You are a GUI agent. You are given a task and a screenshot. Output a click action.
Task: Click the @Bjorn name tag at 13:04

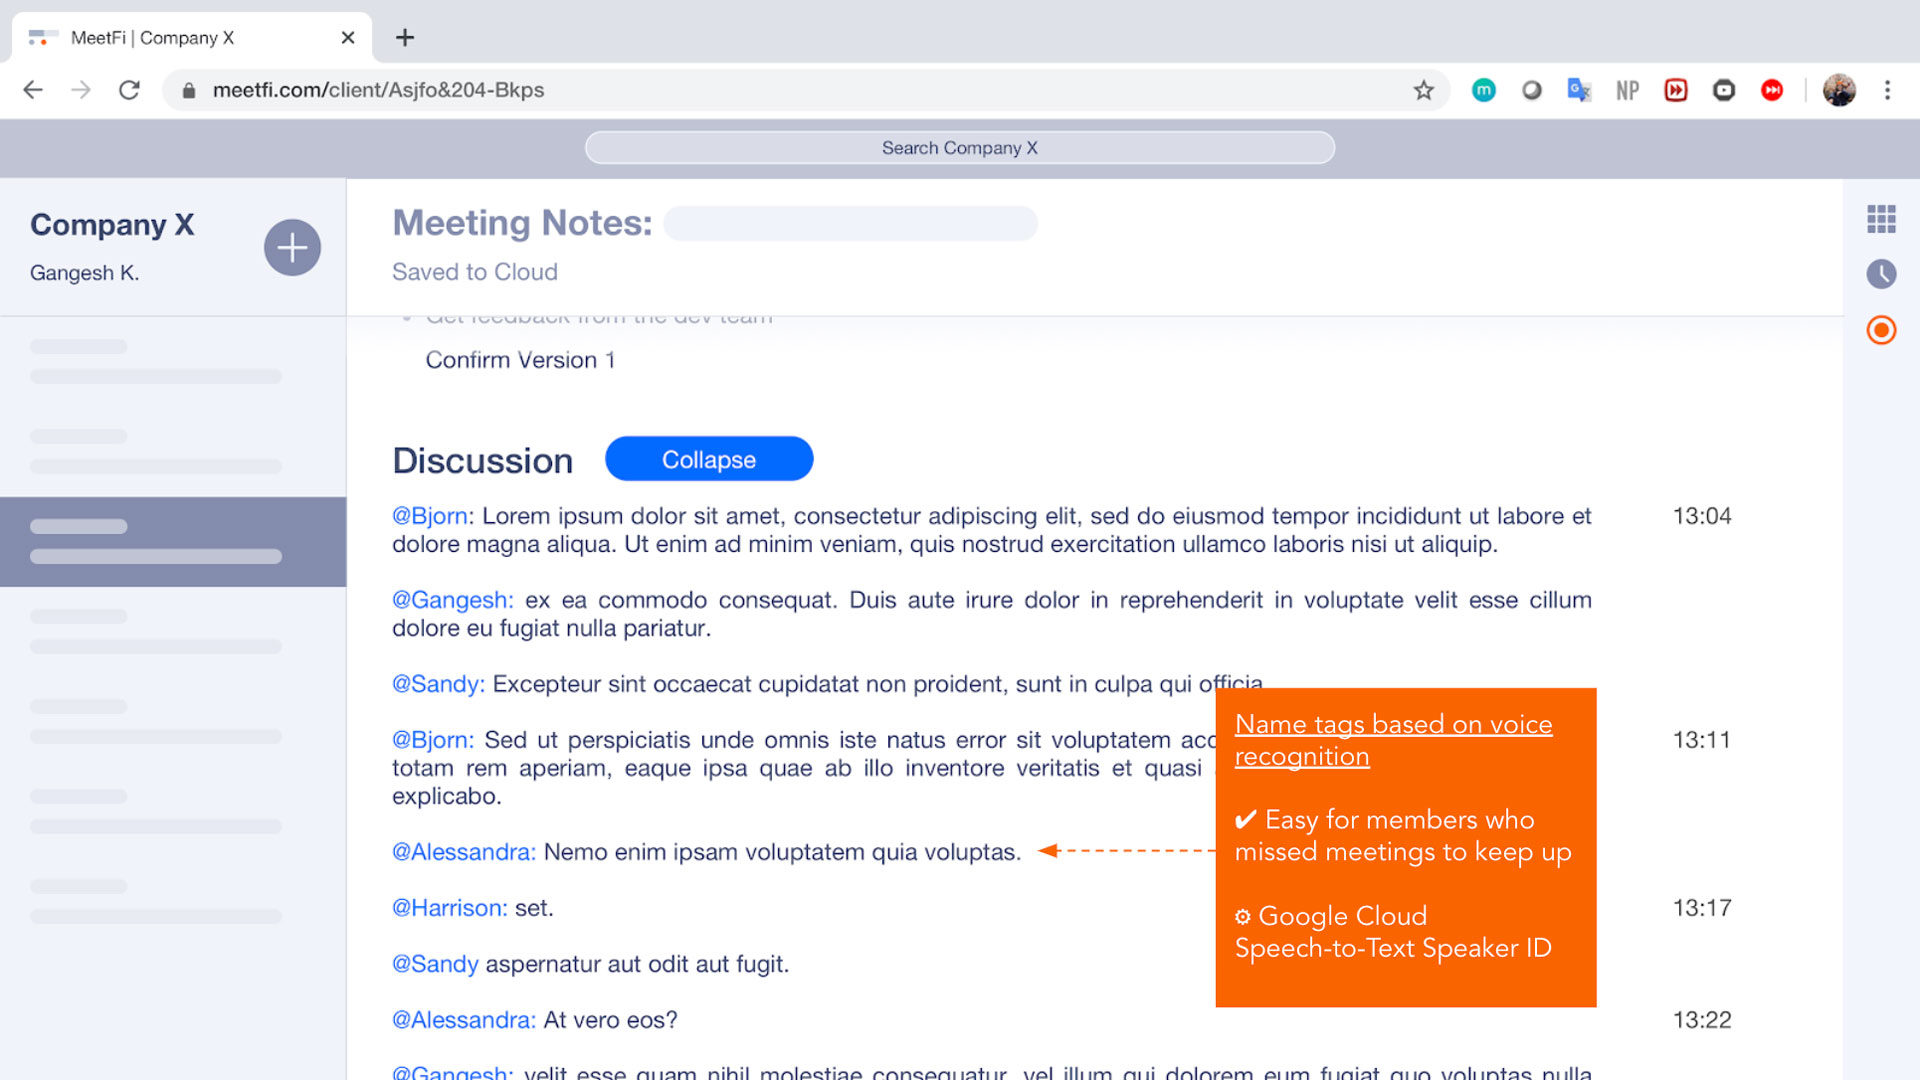430,516
